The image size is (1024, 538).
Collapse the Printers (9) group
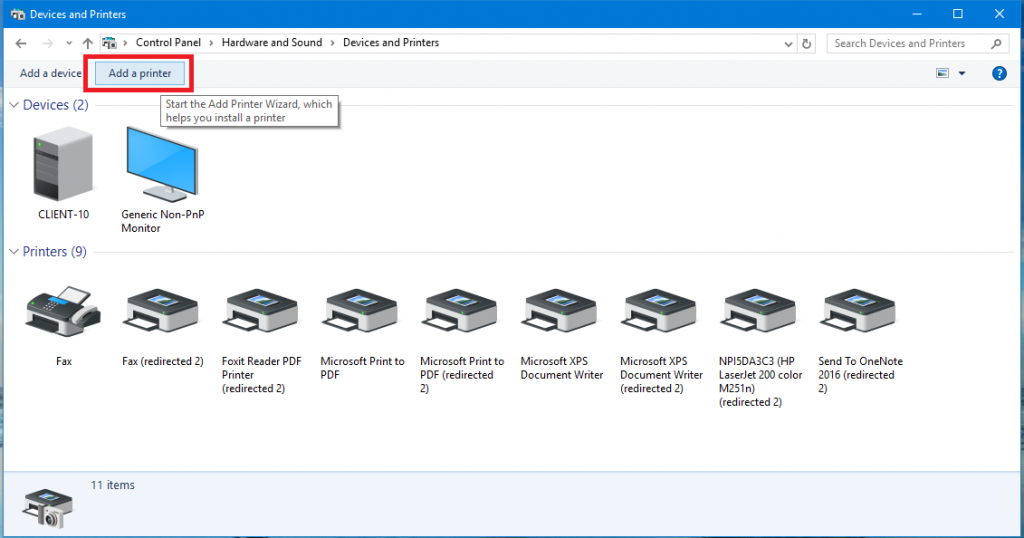(x=14, y=251)
